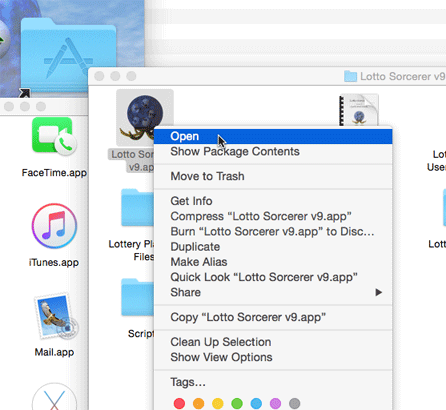This screenshot has width=446, height=410.
Task: Select Show Package Contents menu entry
Action: (x=273, y=152)
